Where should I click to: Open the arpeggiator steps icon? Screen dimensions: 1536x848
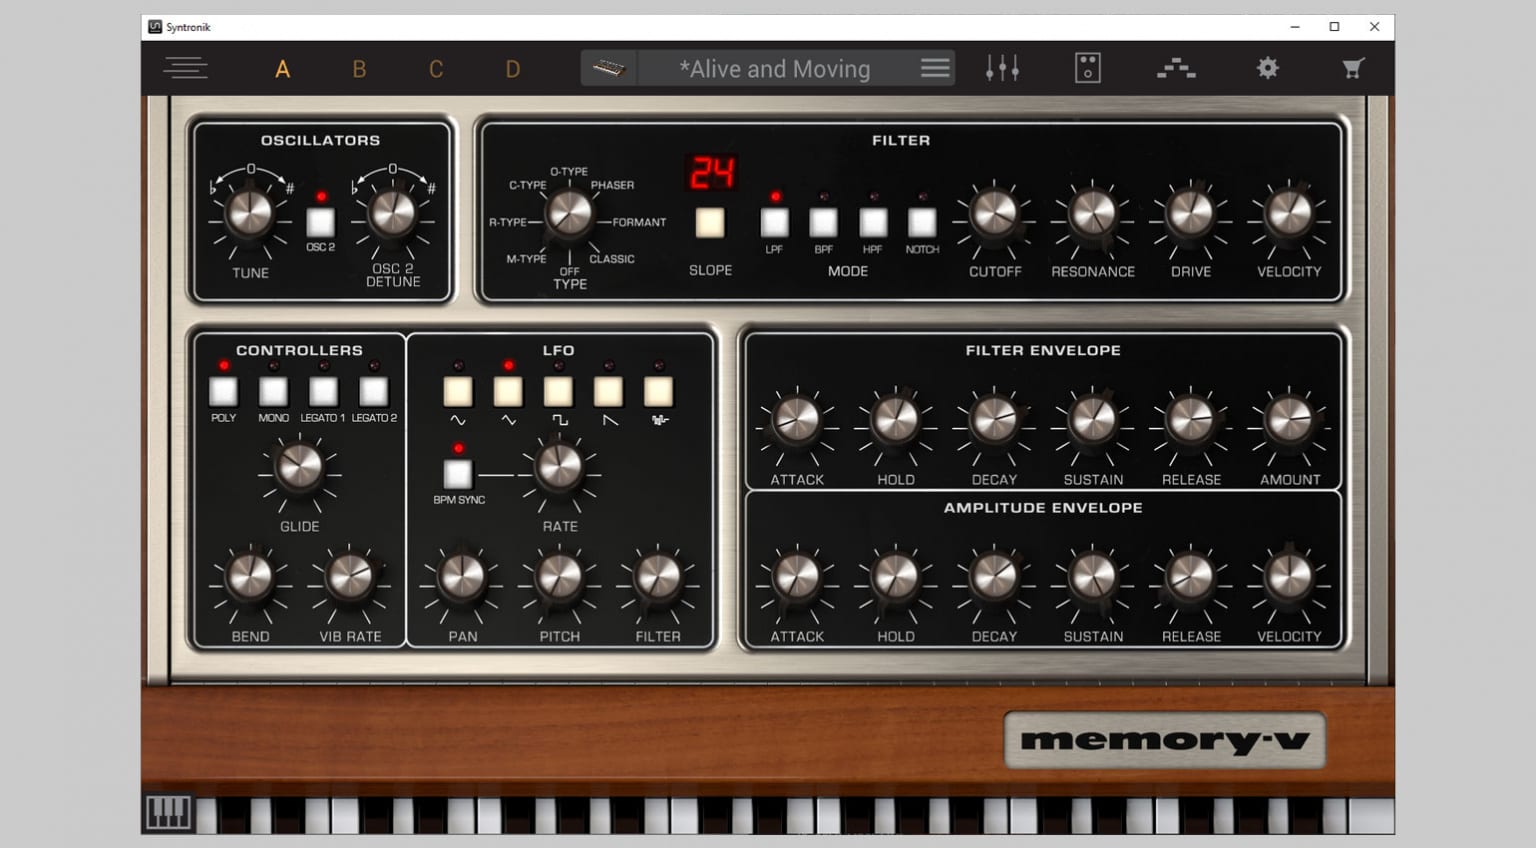(x=1176, y=68)
